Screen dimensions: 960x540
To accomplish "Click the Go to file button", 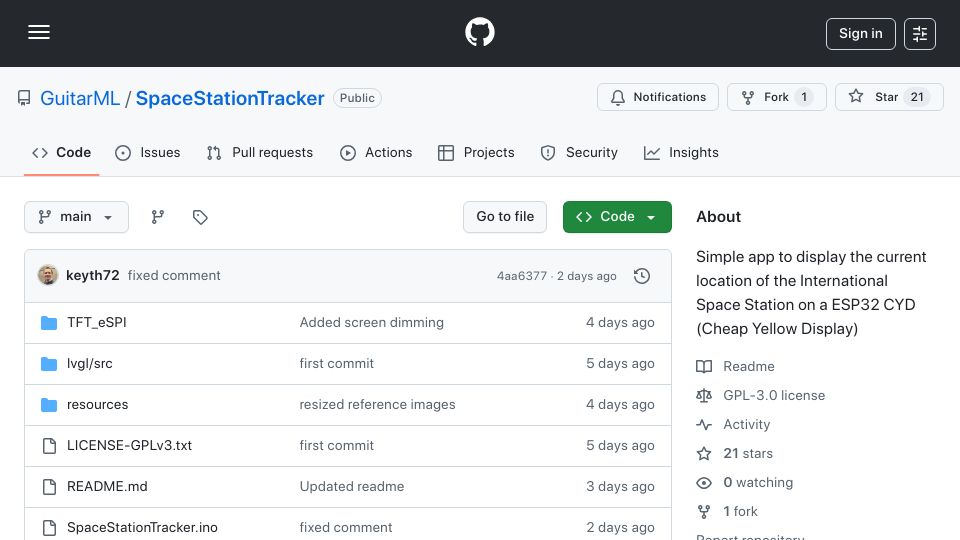I will click(504, 217).
